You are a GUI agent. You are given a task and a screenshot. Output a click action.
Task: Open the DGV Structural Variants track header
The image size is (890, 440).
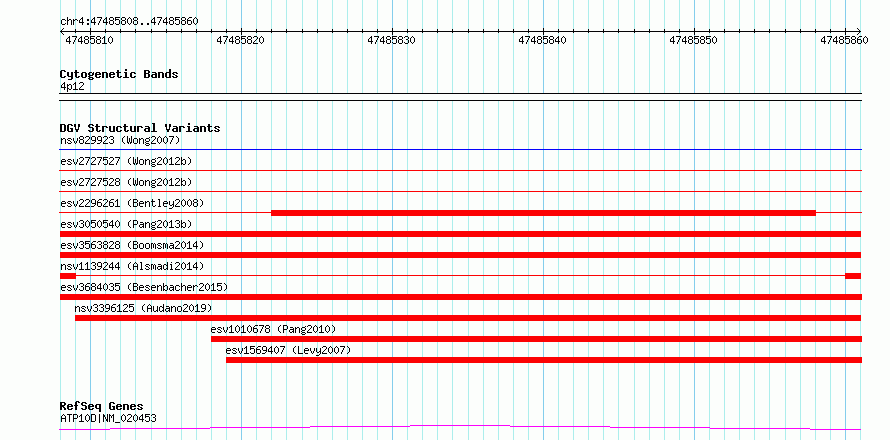coord(140,128)
